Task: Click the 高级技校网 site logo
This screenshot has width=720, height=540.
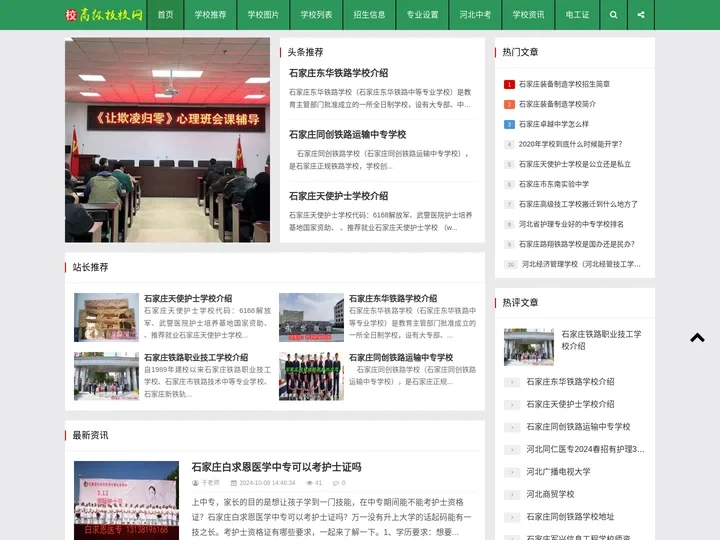Action: point(104,15)
